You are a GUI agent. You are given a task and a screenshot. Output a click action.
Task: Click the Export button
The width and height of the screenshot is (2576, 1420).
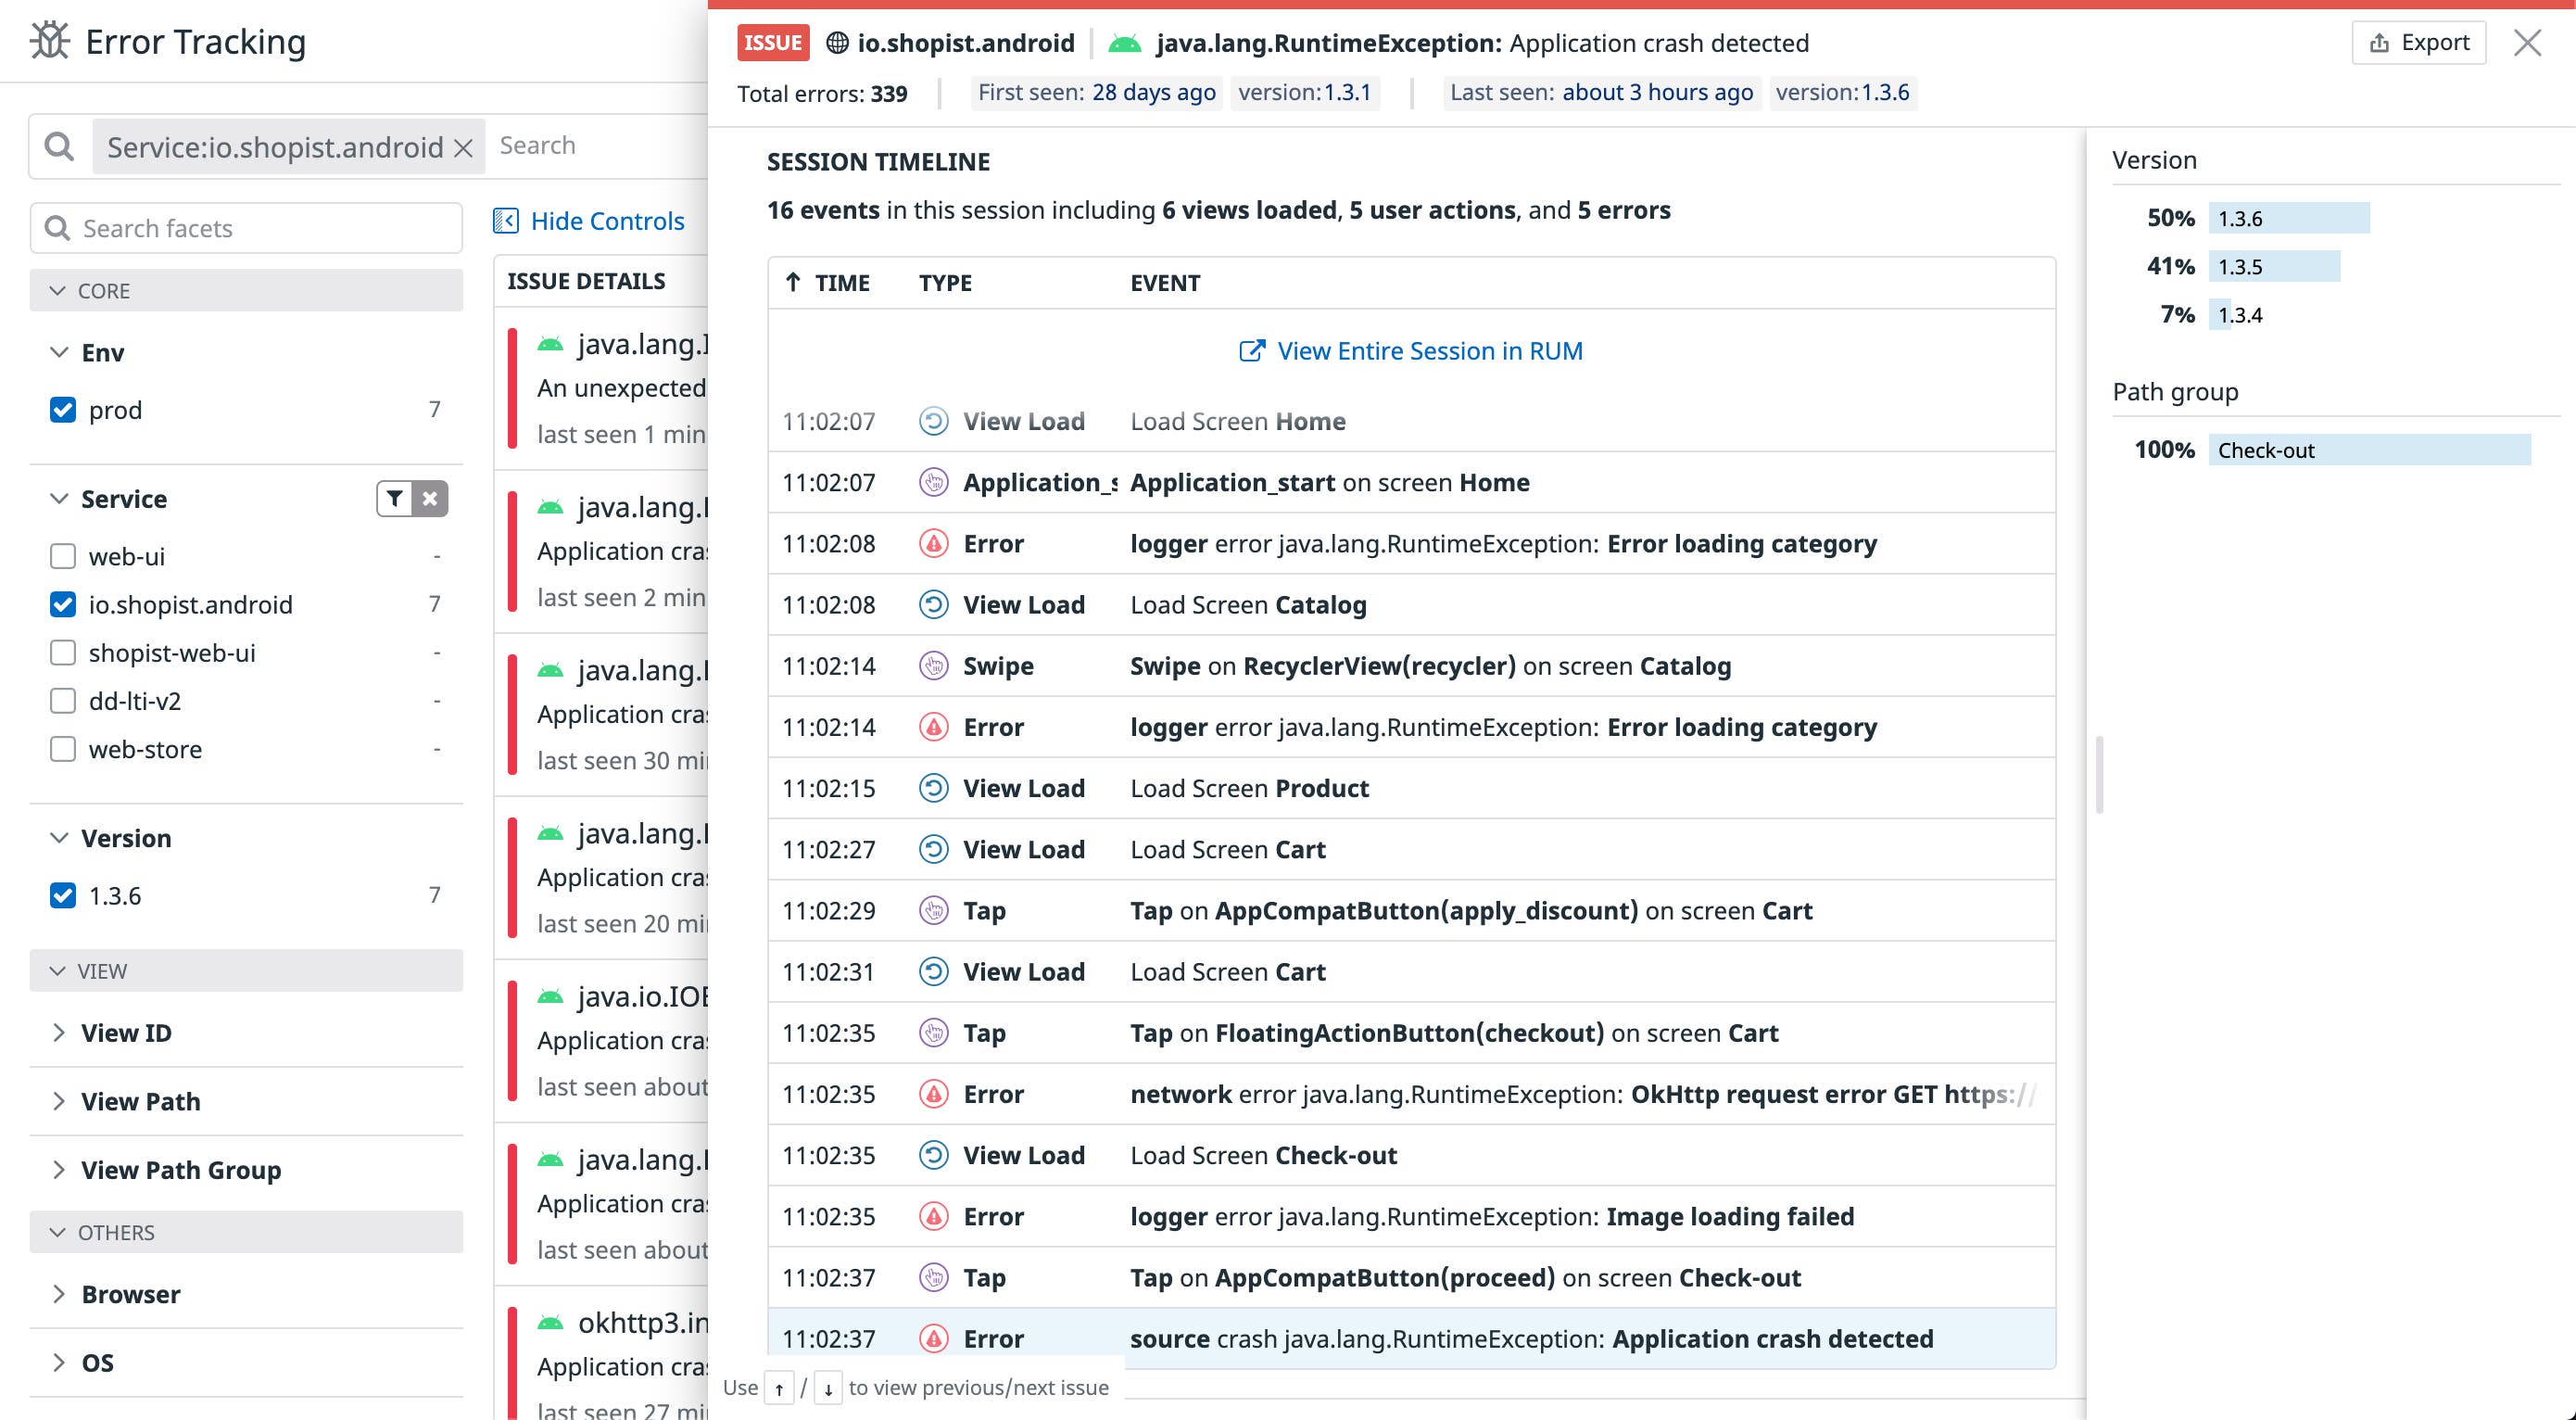click(2419, 42)
